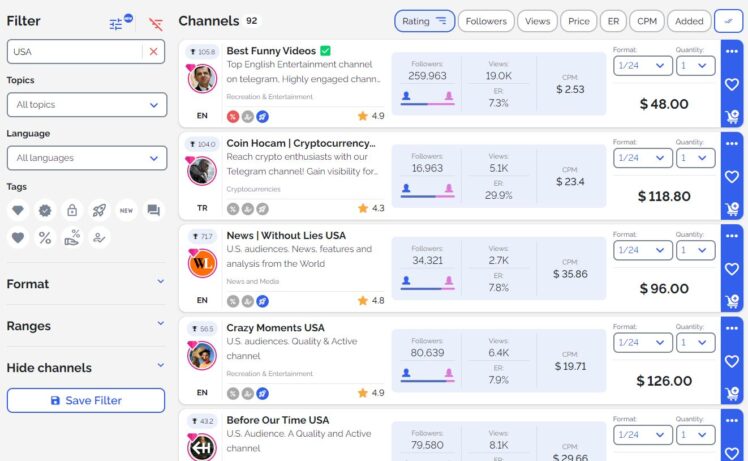The height and width of the screenshot is (461, 748).
Task: Click News Without Lies WL avatar
Action: [x=202, y=263]
